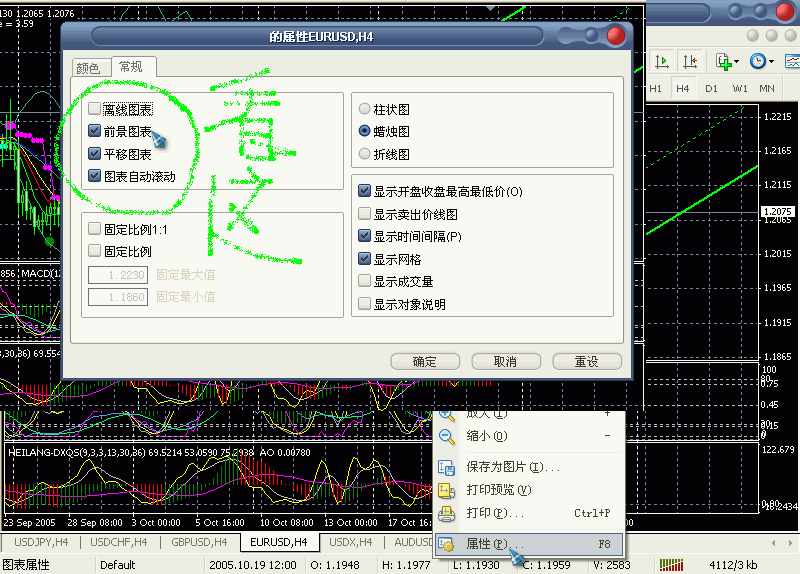Screen dimensions: 800x574
Task: Switch chart to MN timeframe
Action: coord(767,89)
